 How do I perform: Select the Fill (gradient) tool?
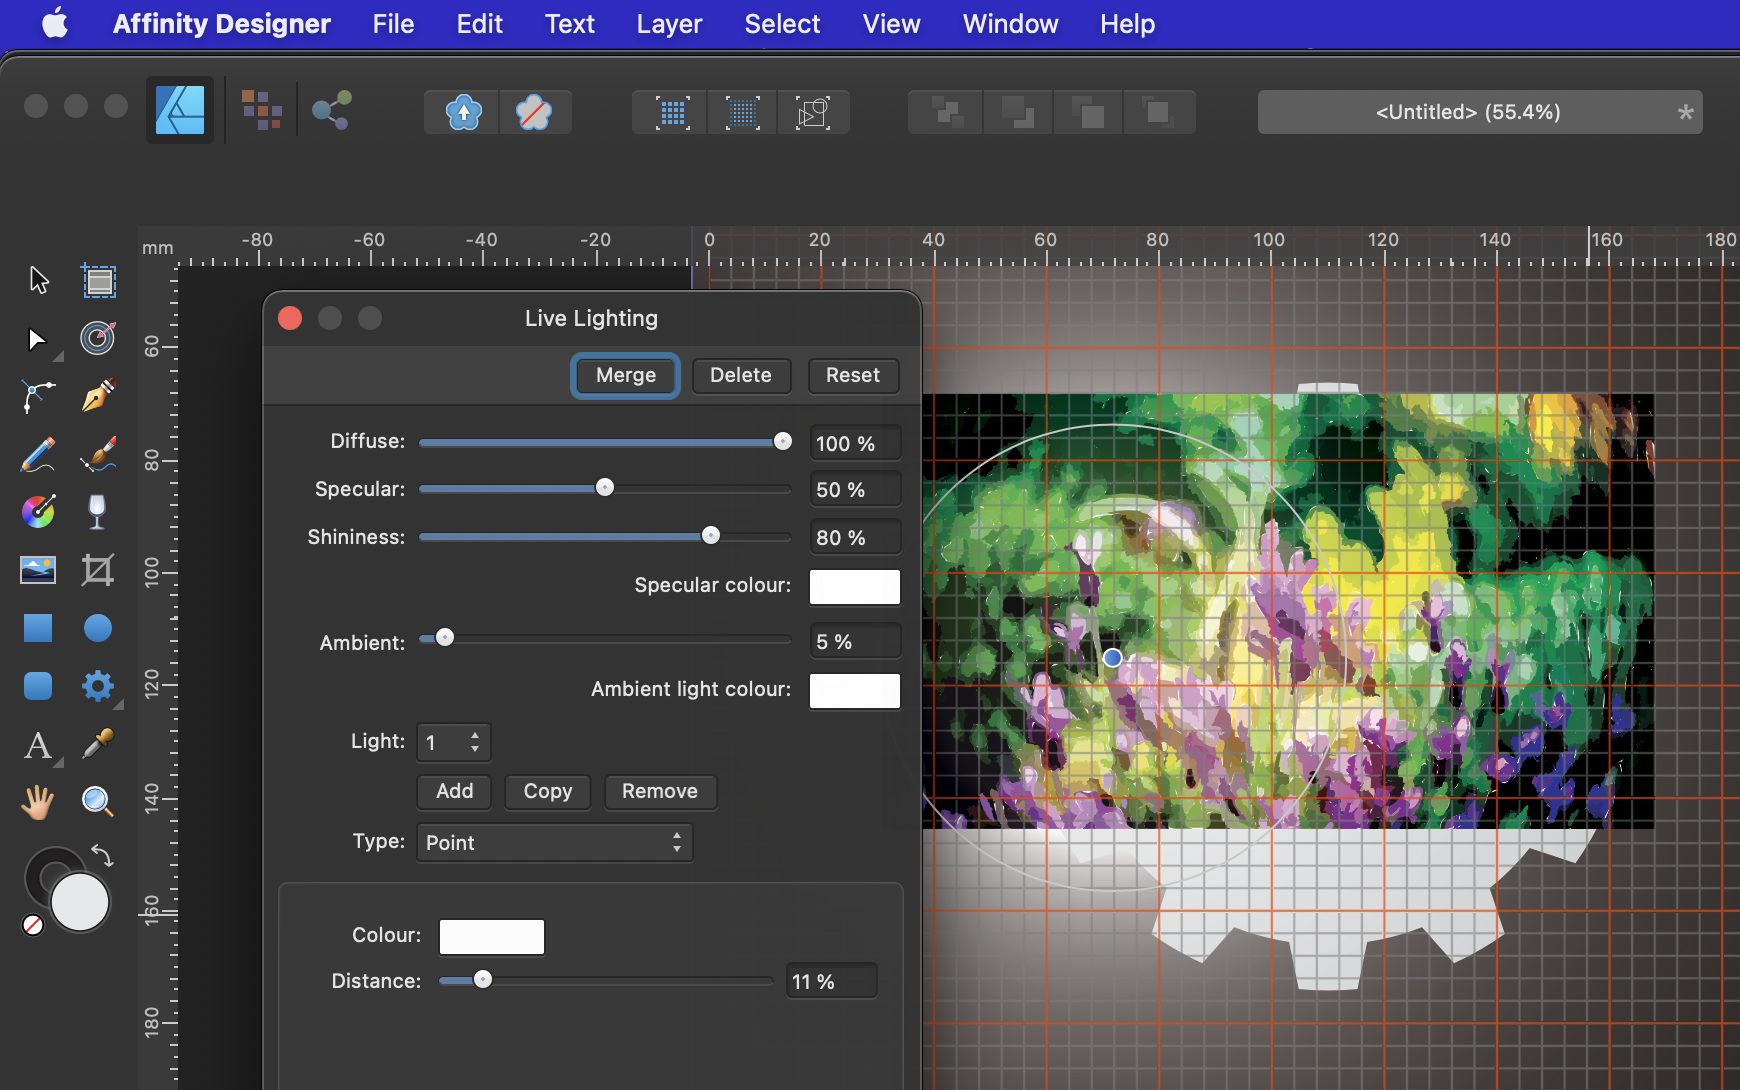pyautogui.click(x=38, y=512)
